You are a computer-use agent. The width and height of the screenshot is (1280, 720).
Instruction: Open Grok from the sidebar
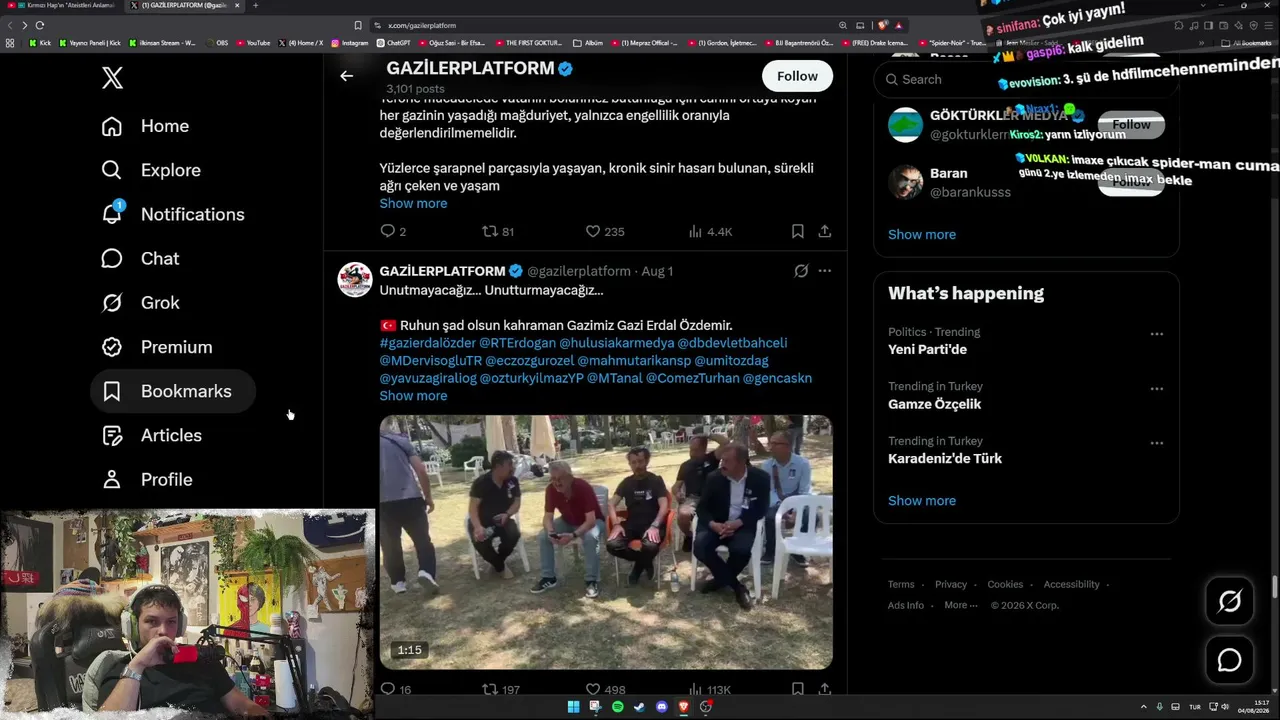tap(141, 302)
